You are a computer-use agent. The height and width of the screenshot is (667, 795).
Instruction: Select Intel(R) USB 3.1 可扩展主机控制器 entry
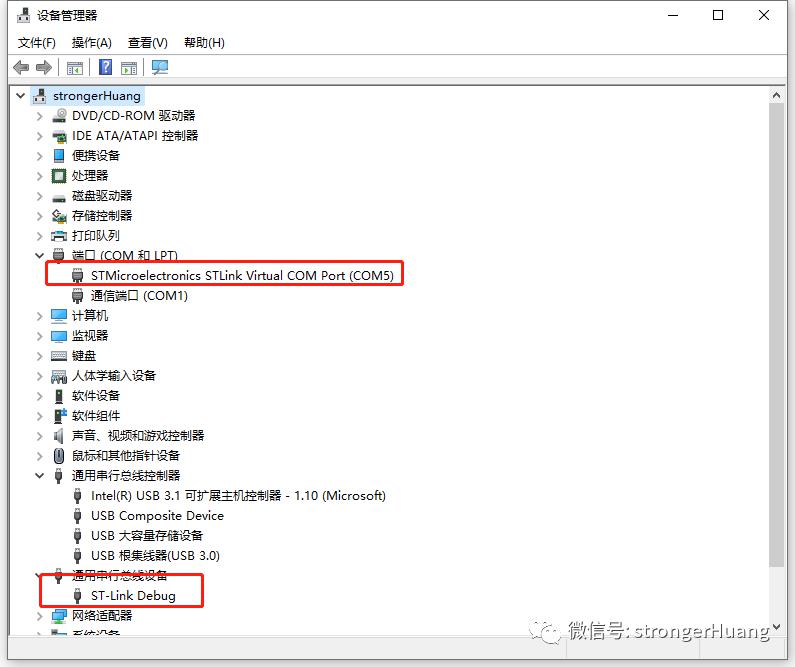[x=238, y=496]
